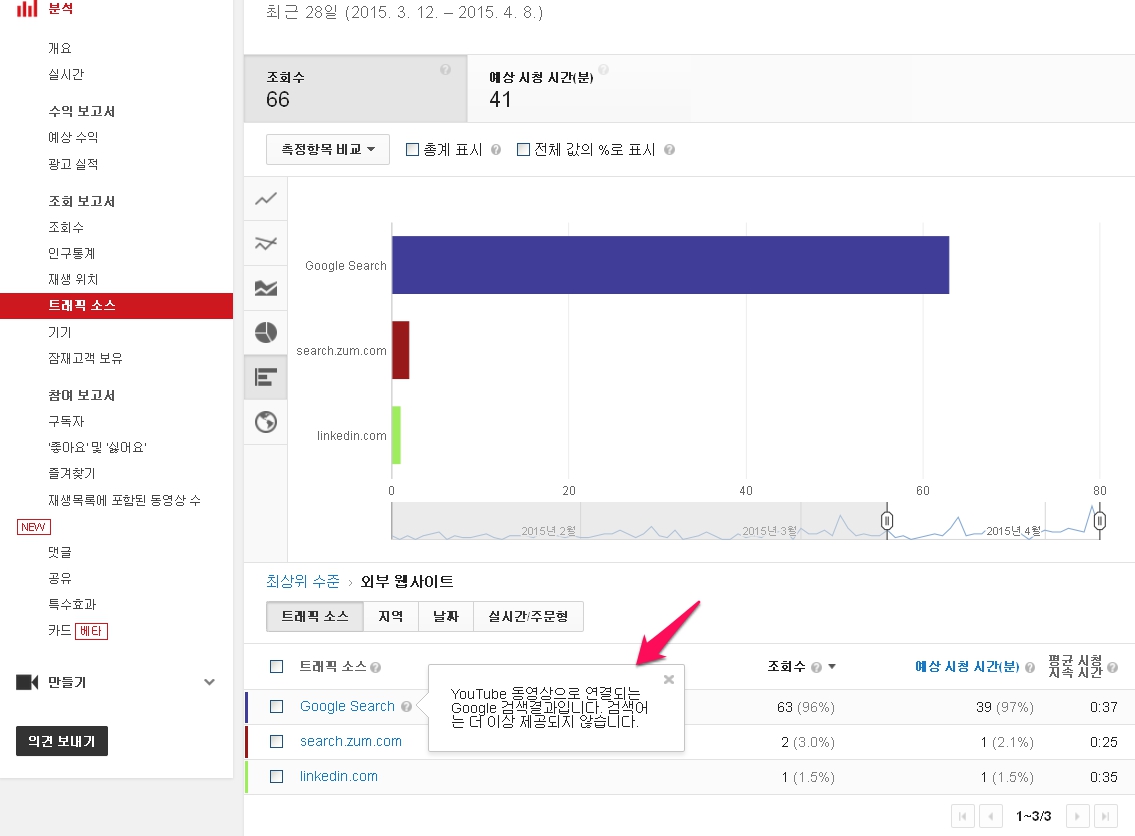Select the bar chart view icon
This screenshot has width=1135, height=836.
266,377
